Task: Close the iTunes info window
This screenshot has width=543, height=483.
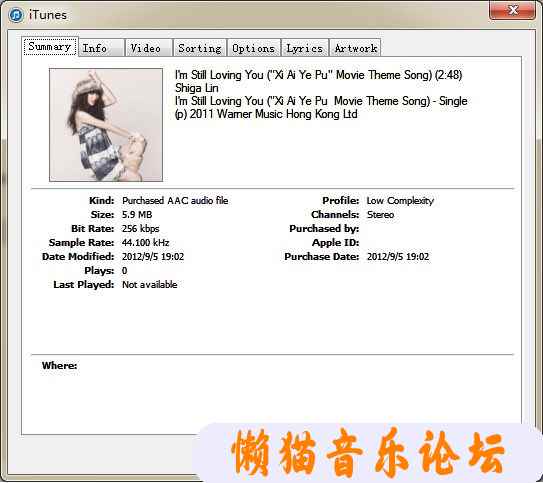Action: pyautogui.click(x=513, y=10)
